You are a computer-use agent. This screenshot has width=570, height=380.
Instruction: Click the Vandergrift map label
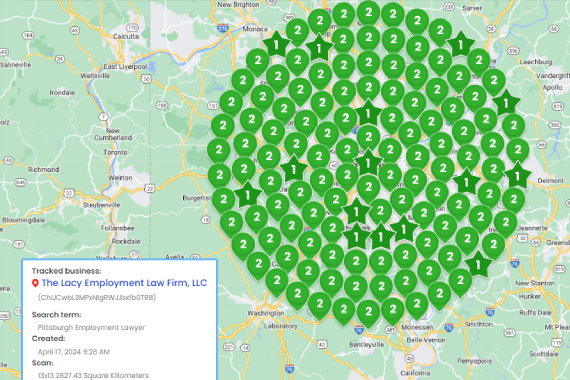tap(553, 76)
